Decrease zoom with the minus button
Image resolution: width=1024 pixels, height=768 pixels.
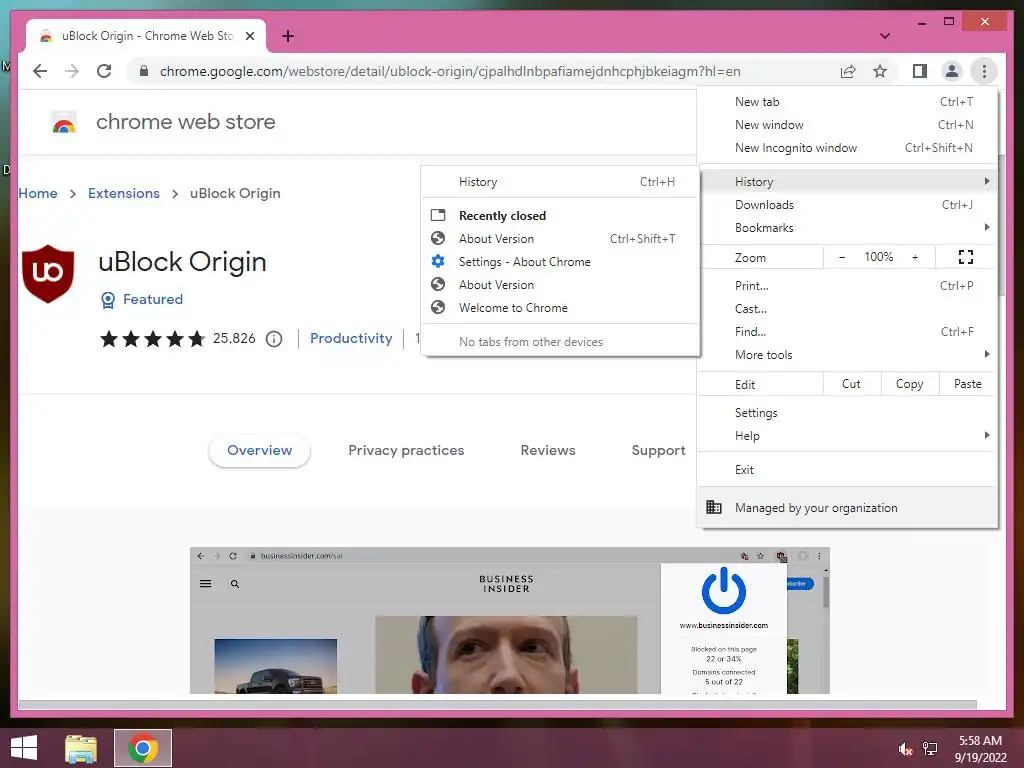coord(842,257)
